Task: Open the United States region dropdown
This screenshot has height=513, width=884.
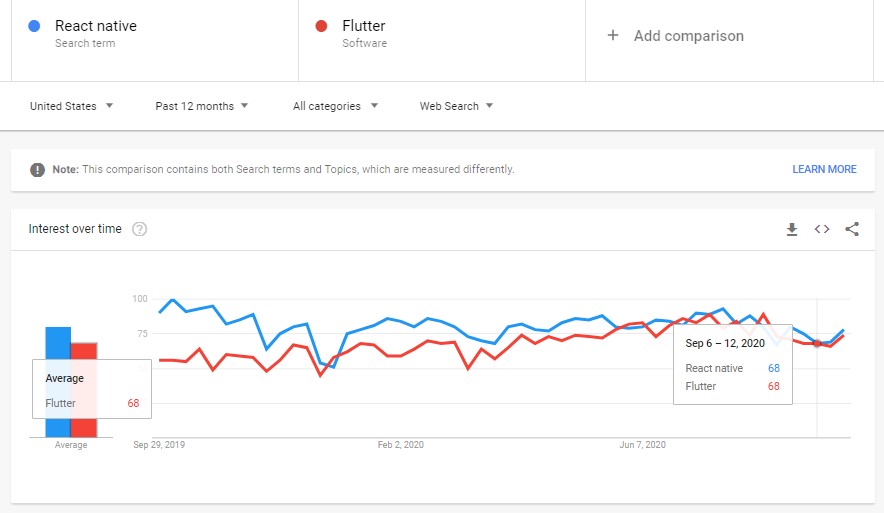Action: coord(72,106)
